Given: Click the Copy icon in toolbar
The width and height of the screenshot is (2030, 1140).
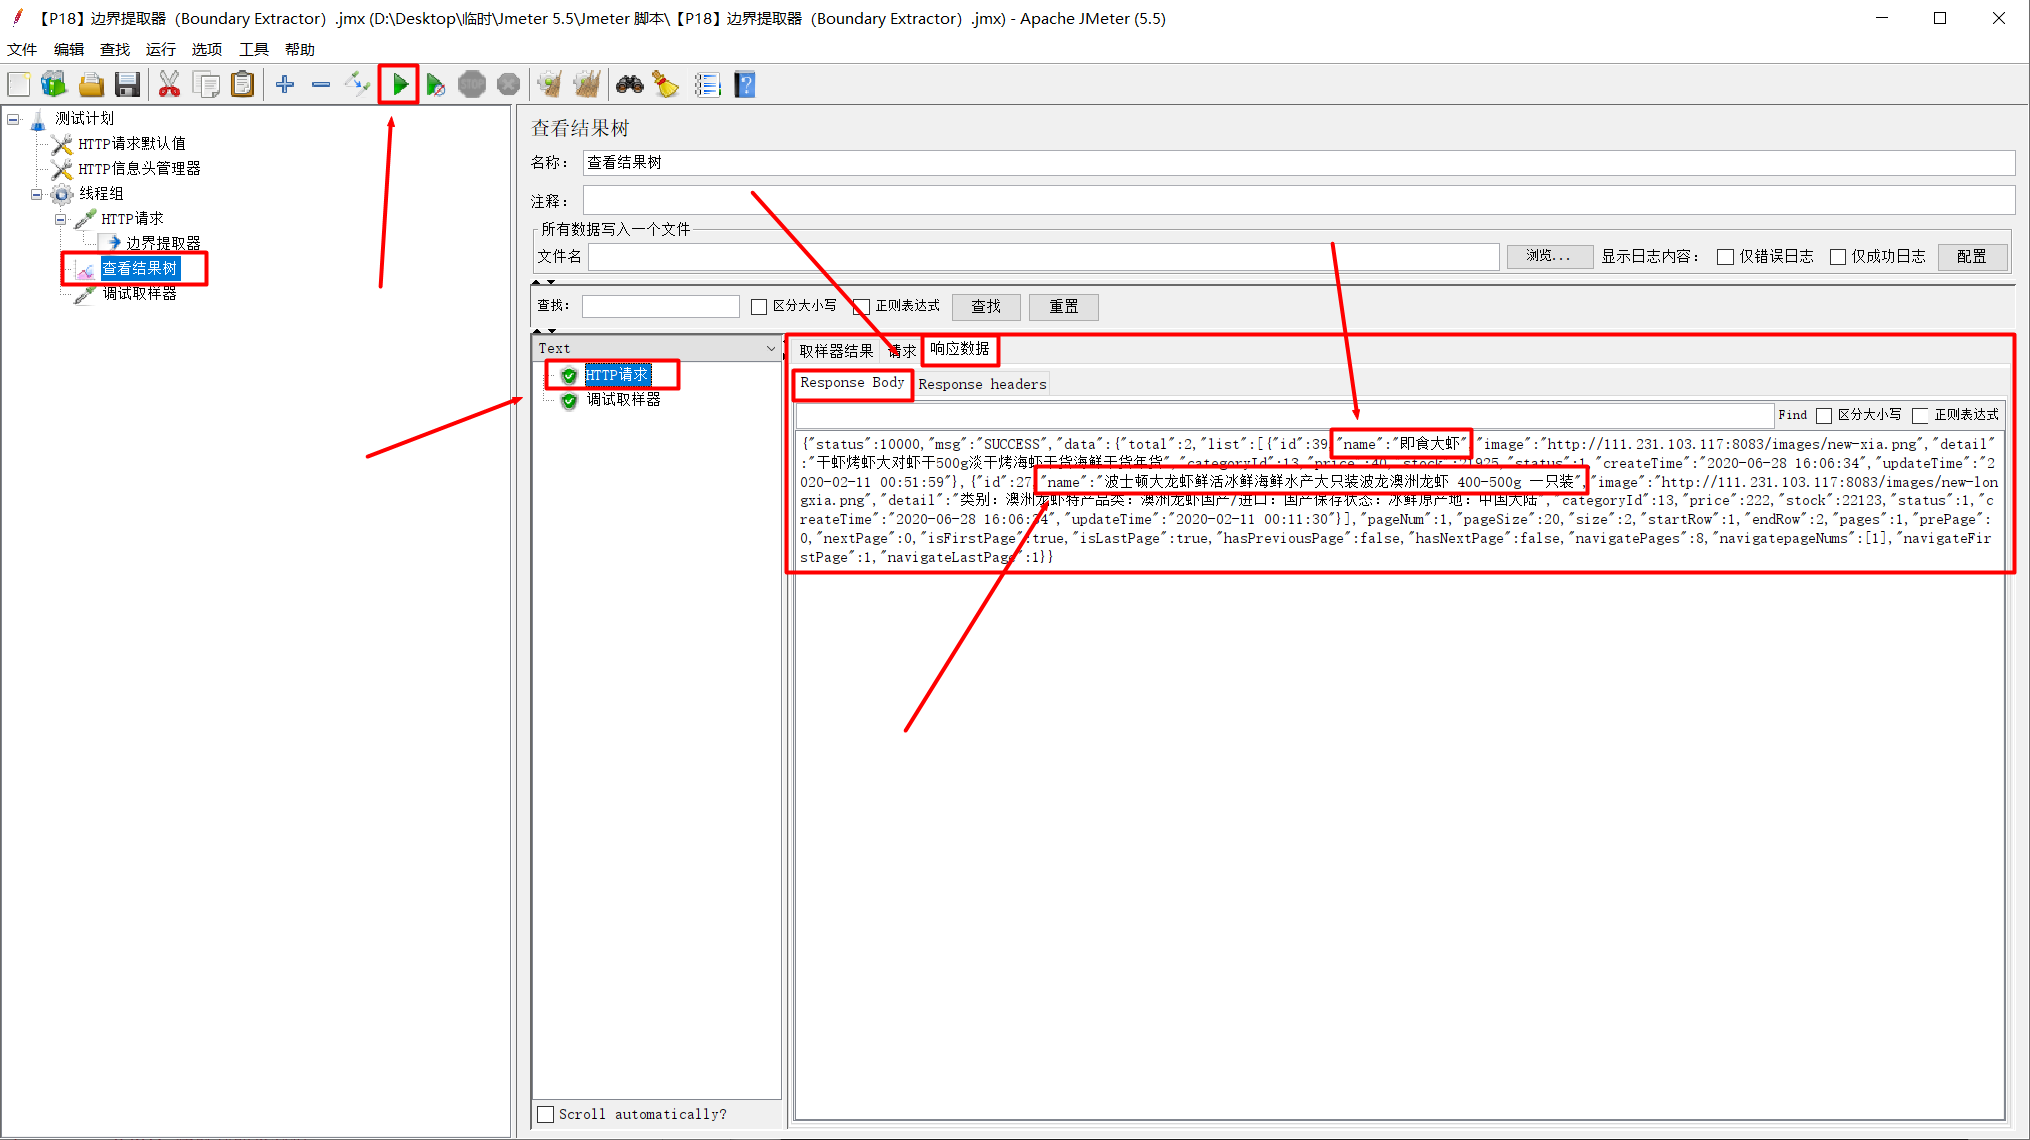Looking at the screenshot, I should [206, 85].
